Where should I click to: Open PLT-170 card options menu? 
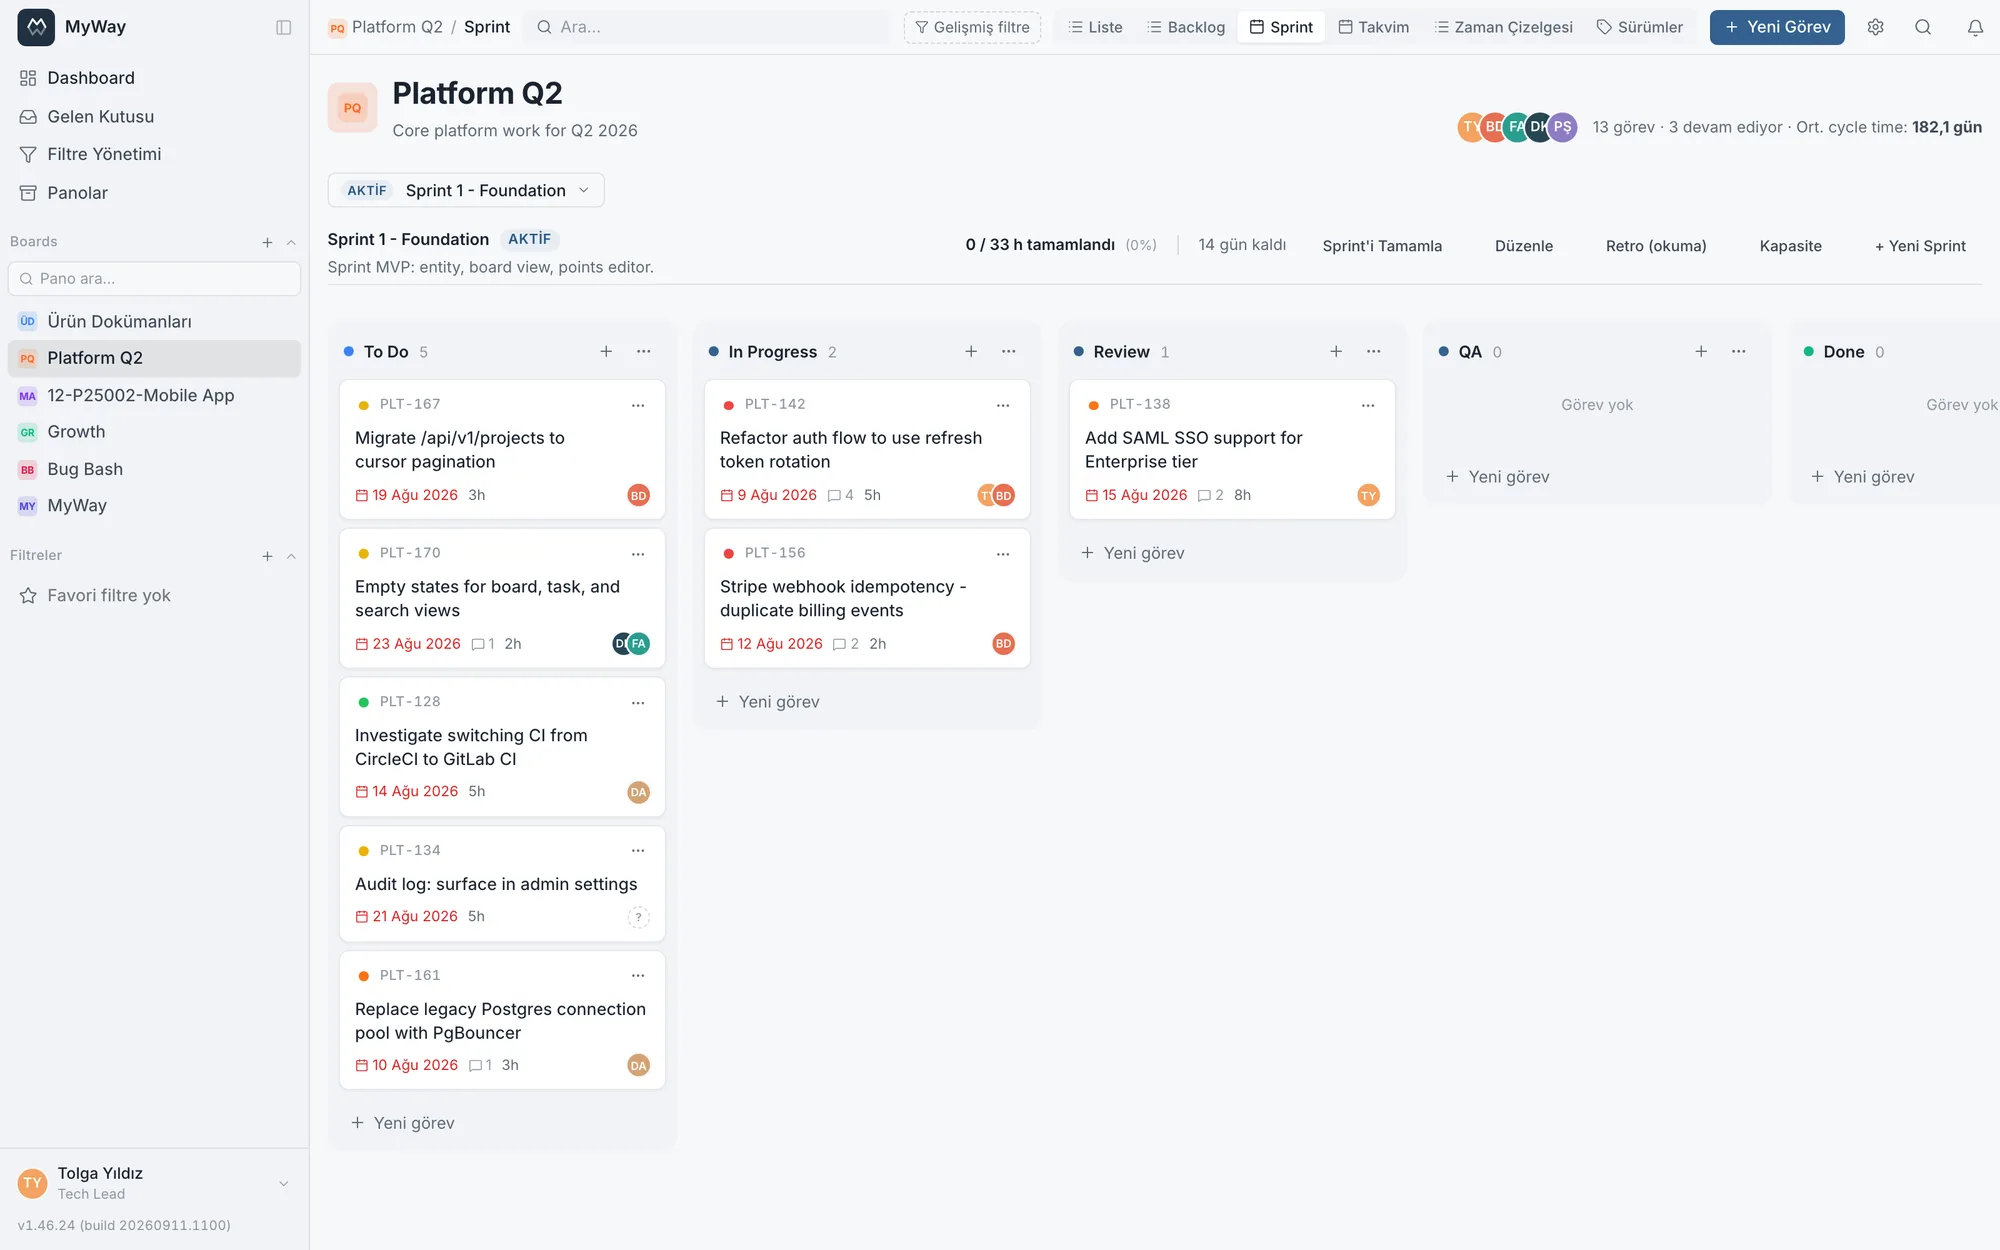(x=638, y=554)
